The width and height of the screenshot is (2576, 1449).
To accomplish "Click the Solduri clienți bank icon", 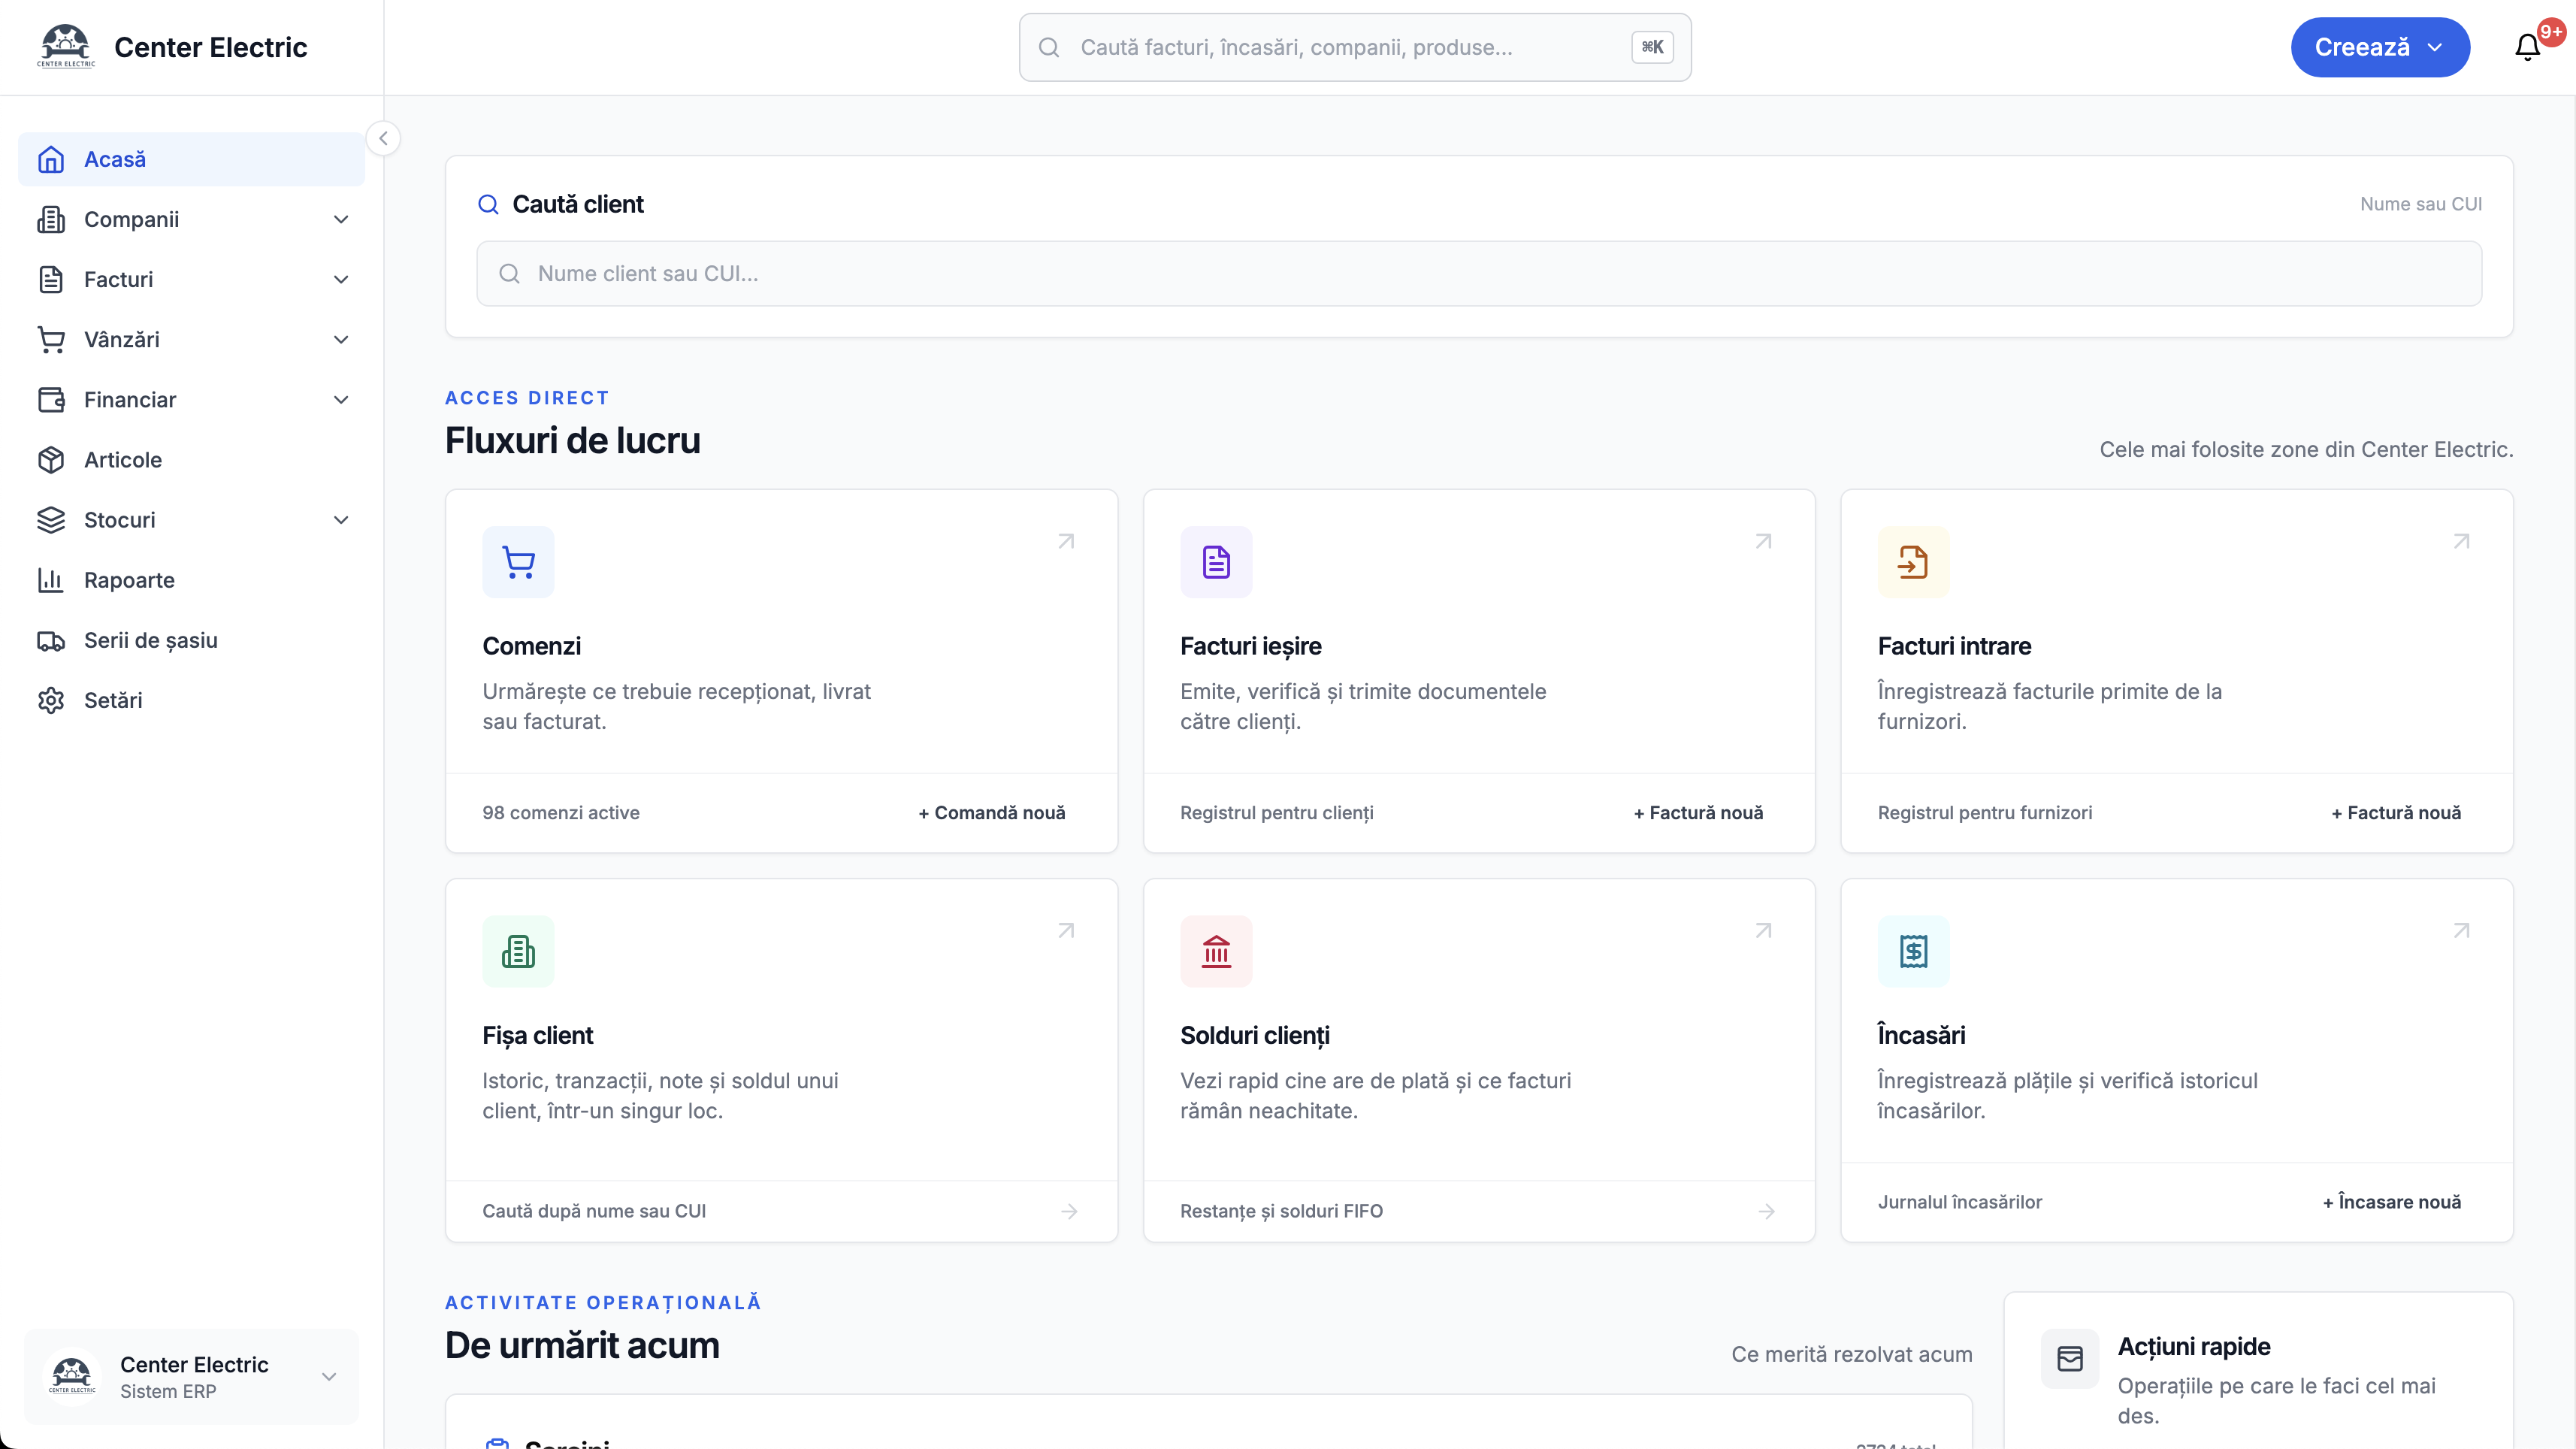I will click(x=1216, y=951).
